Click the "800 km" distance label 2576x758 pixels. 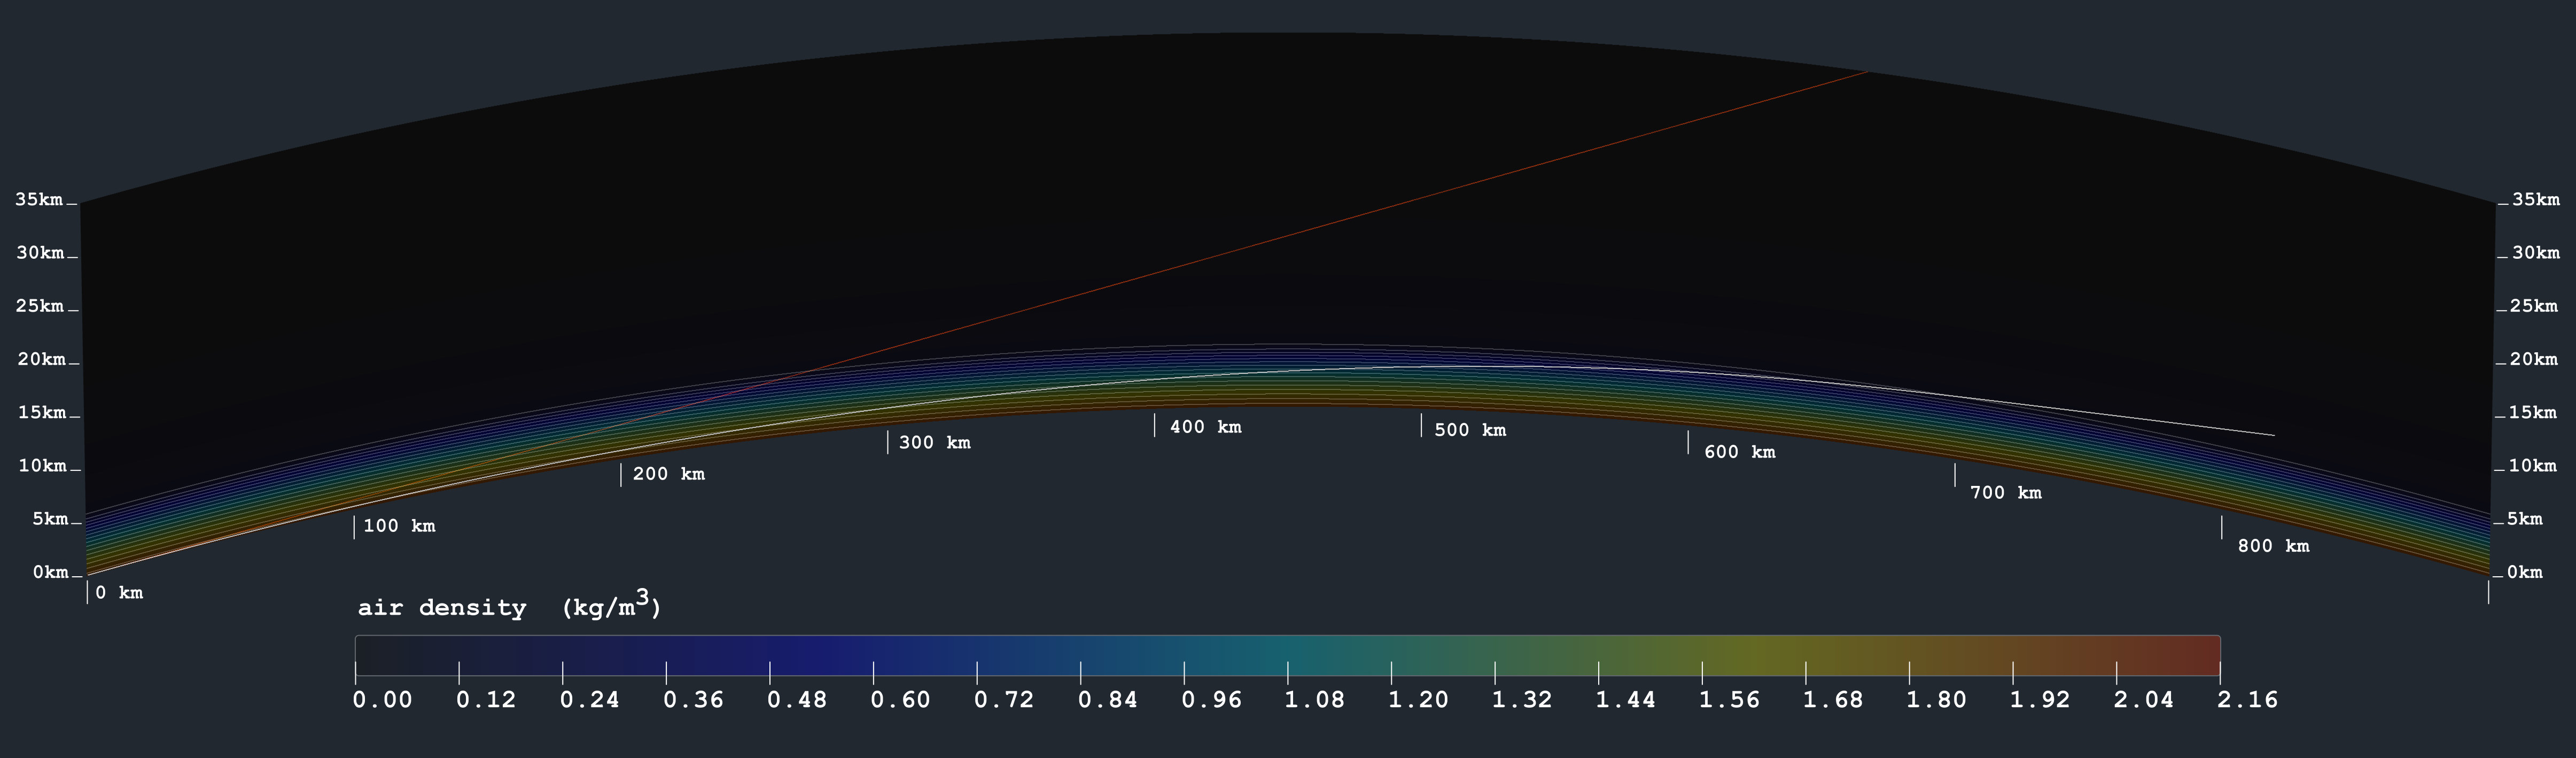tap(2273, 546)
